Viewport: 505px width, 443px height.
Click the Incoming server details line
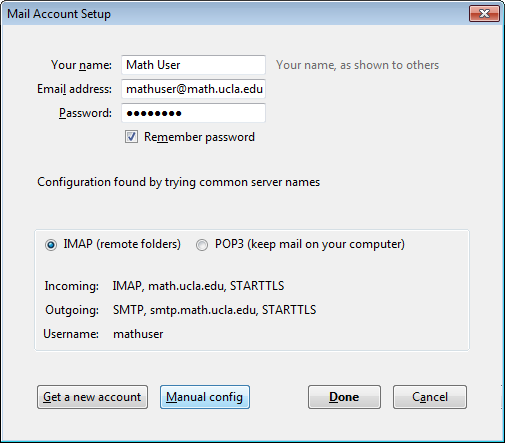(198, 286)
